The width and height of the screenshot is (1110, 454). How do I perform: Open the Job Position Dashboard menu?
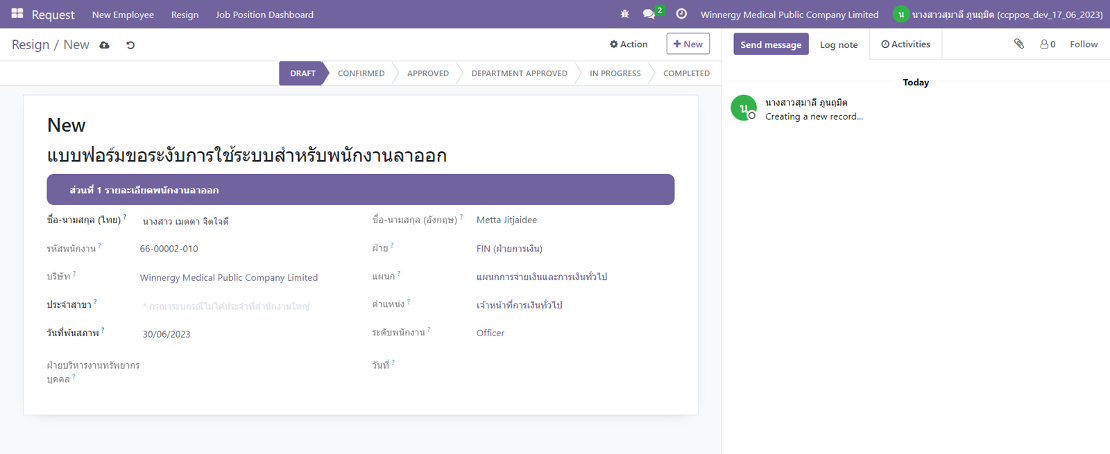264,15
